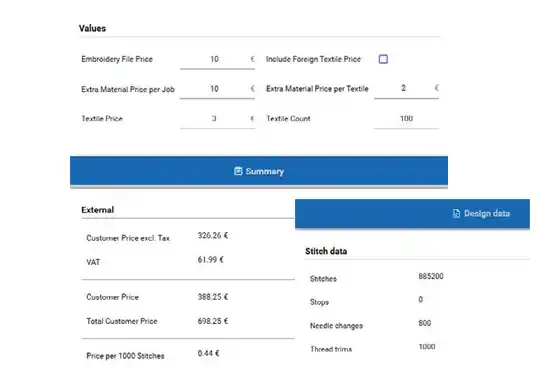Click the Design data document icon
Screen dimensions: 550x386
(456, 213)
